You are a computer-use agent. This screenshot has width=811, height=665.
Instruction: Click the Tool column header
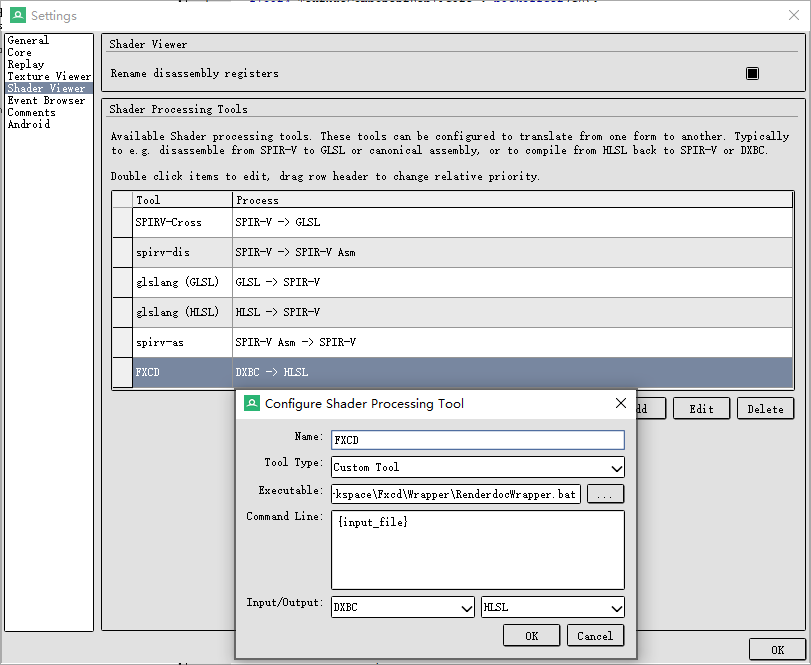(183, 200)
